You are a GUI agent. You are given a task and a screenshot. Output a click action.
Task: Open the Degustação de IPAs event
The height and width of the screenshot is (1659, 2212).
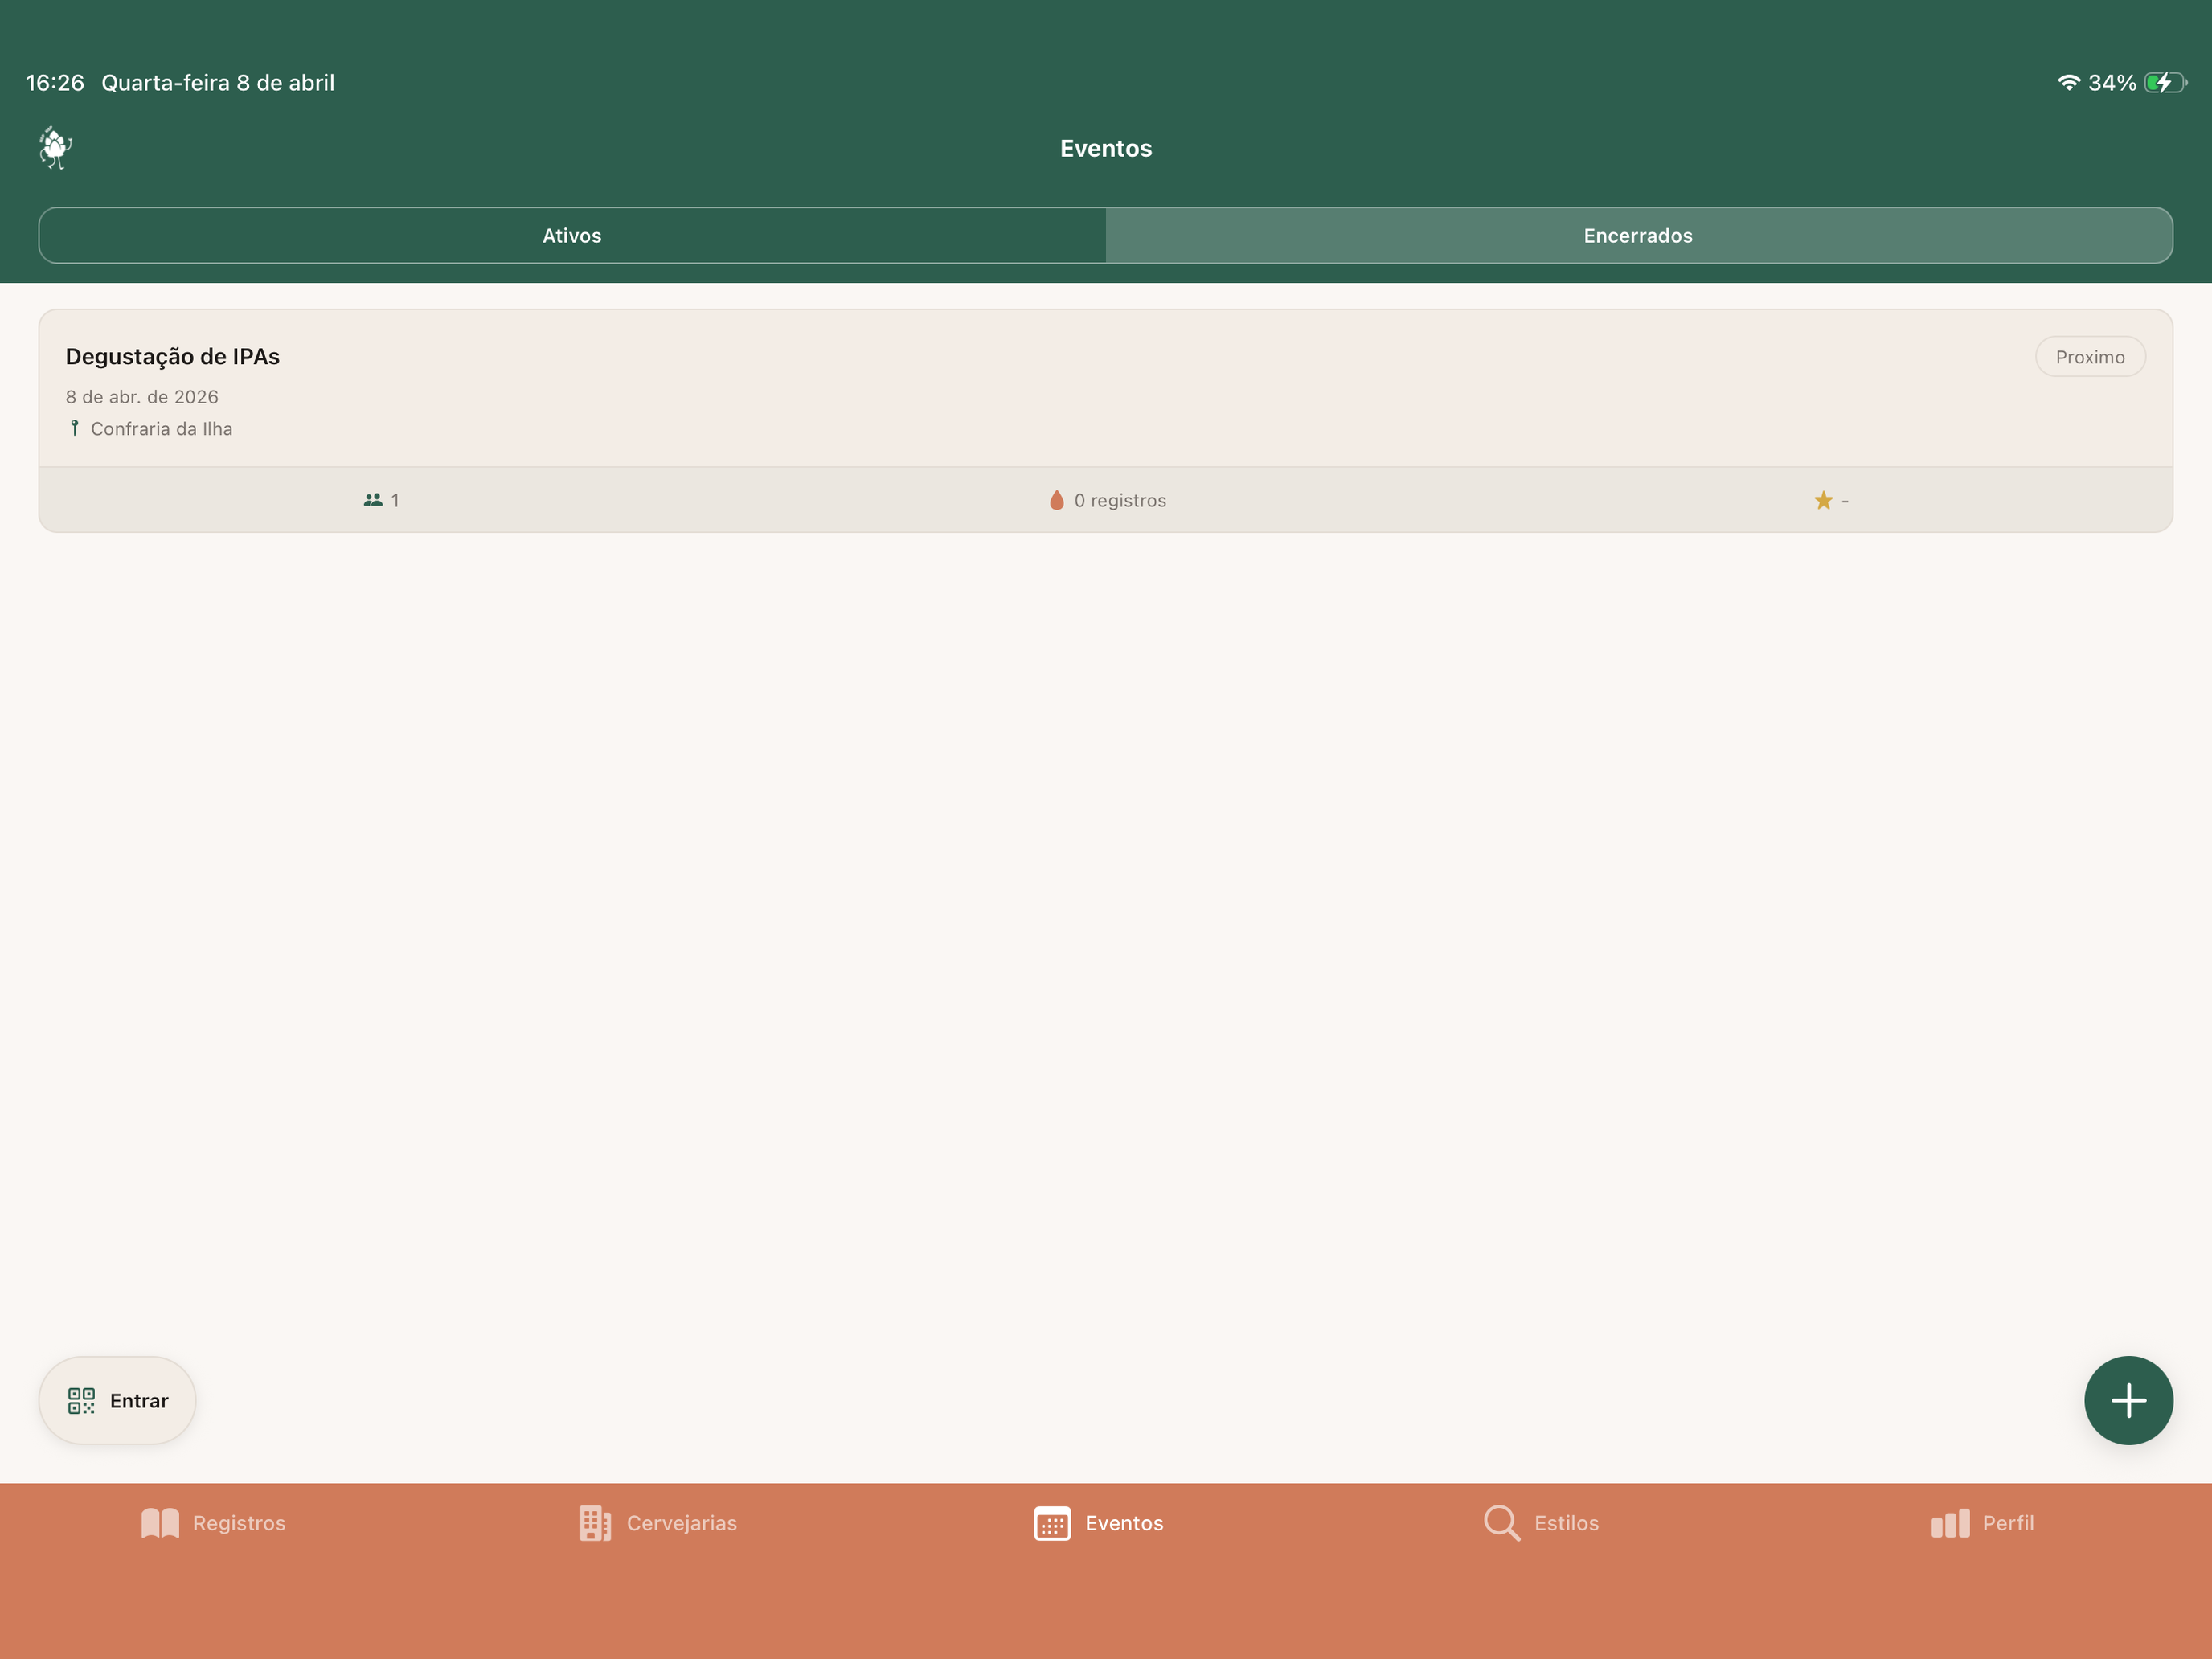click(x=1106, y=420)
